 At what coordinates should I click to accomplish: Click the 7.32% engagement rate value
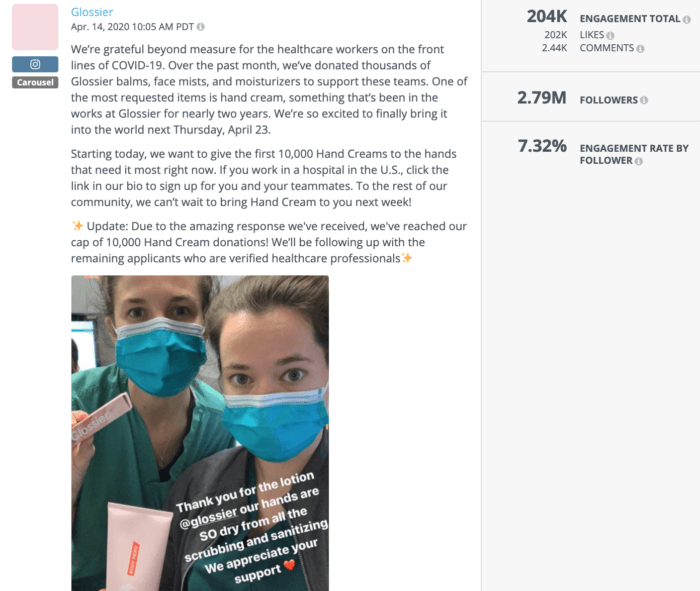pyautogui.click(x=542, y=146)
